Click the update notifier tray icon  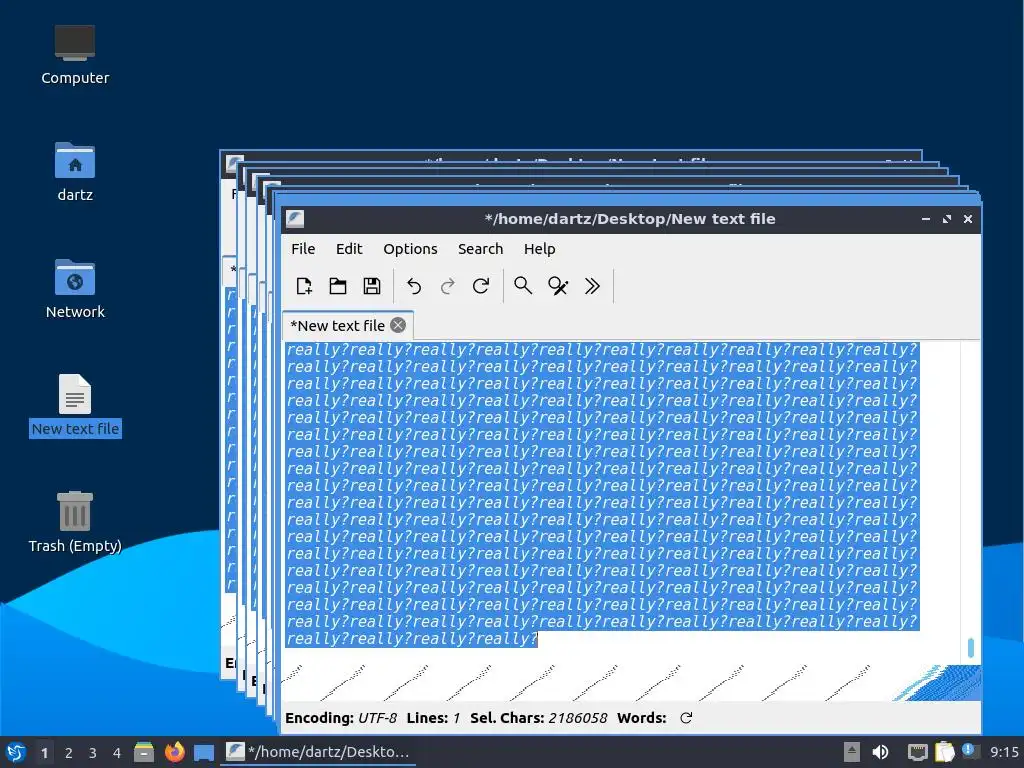(x=970, y=751)
